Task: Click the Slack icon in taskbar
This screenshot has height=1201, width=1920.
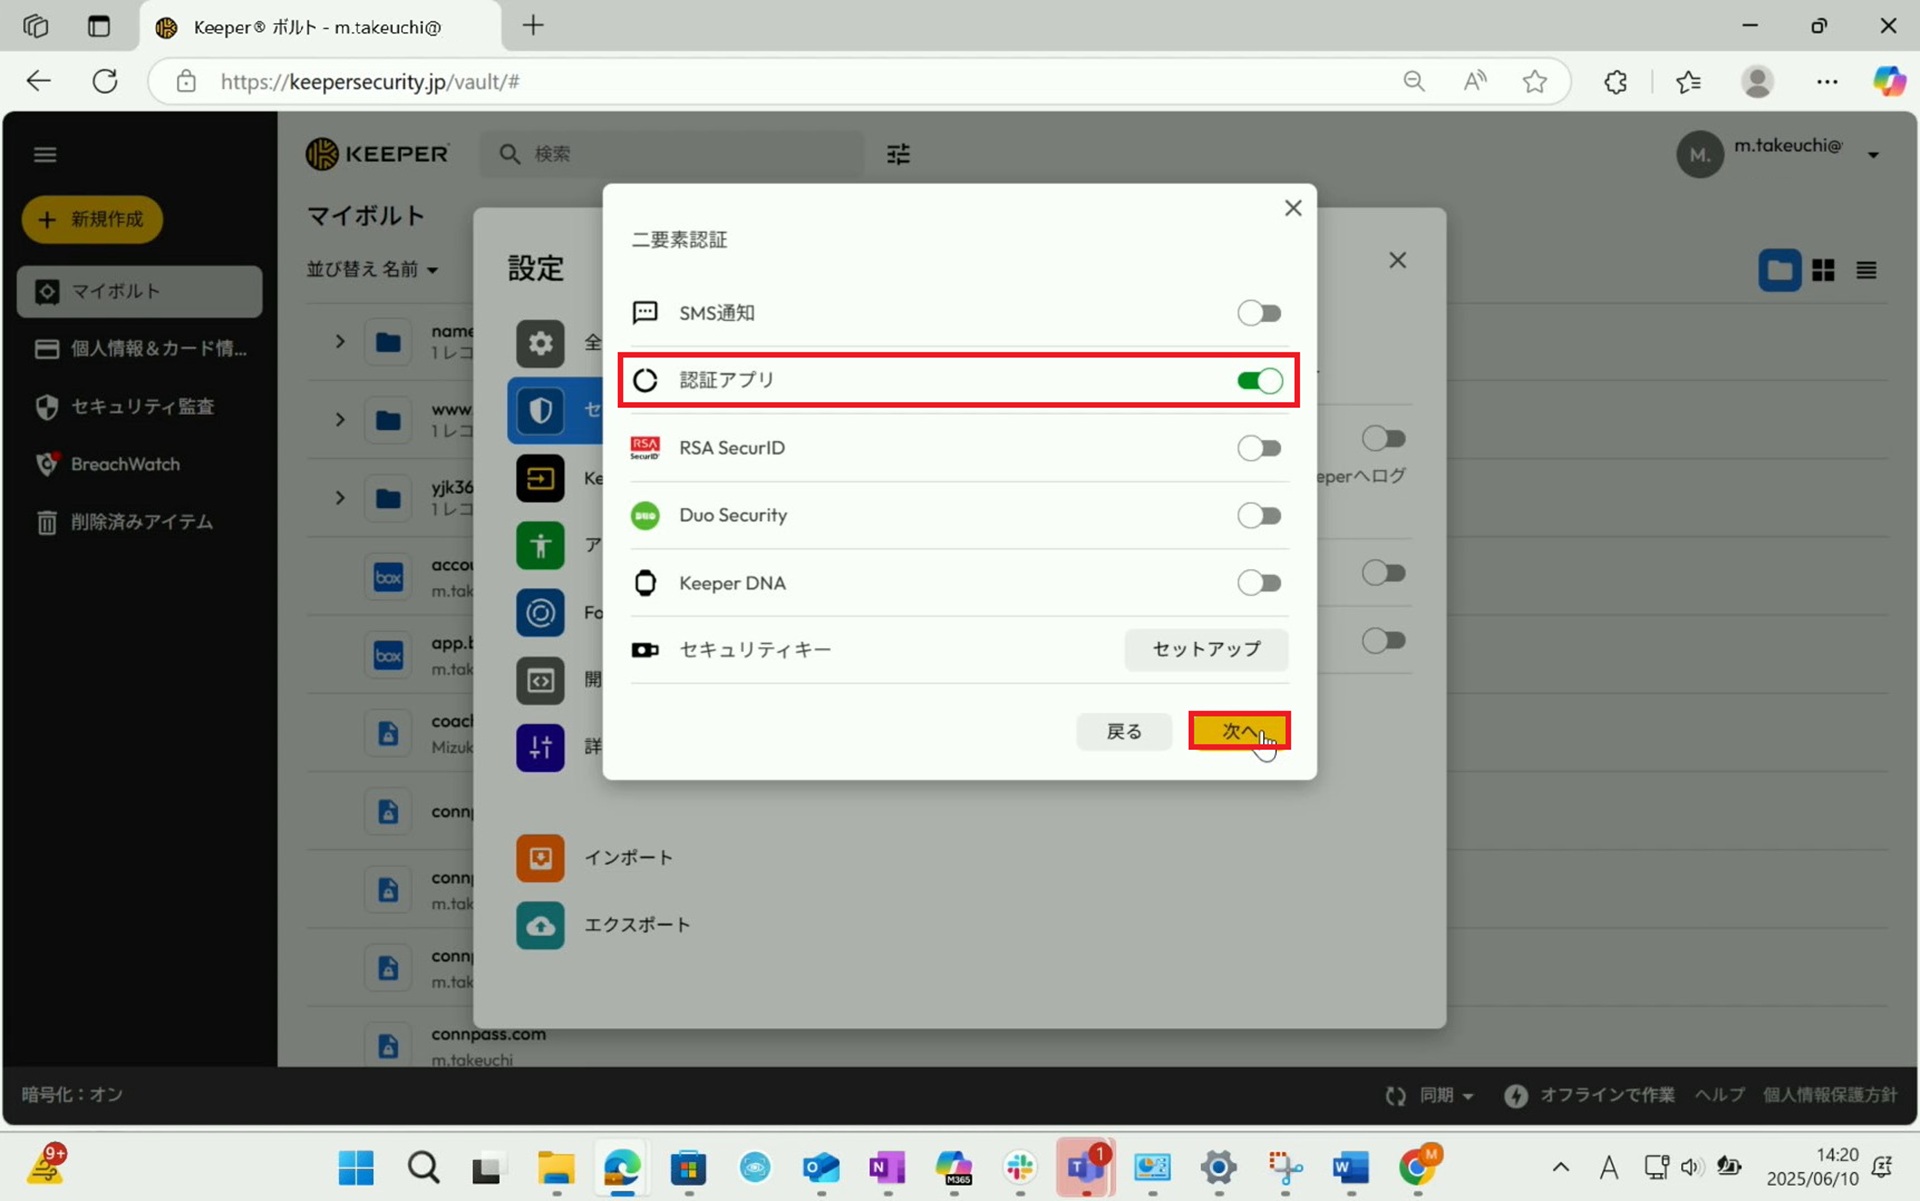Action: pos(1020,1167)
